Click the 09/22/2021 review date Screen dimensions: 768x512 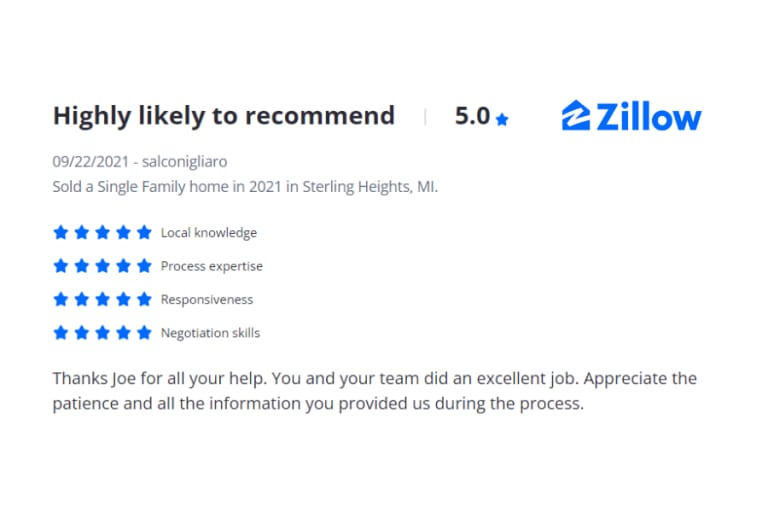[90, 161]
